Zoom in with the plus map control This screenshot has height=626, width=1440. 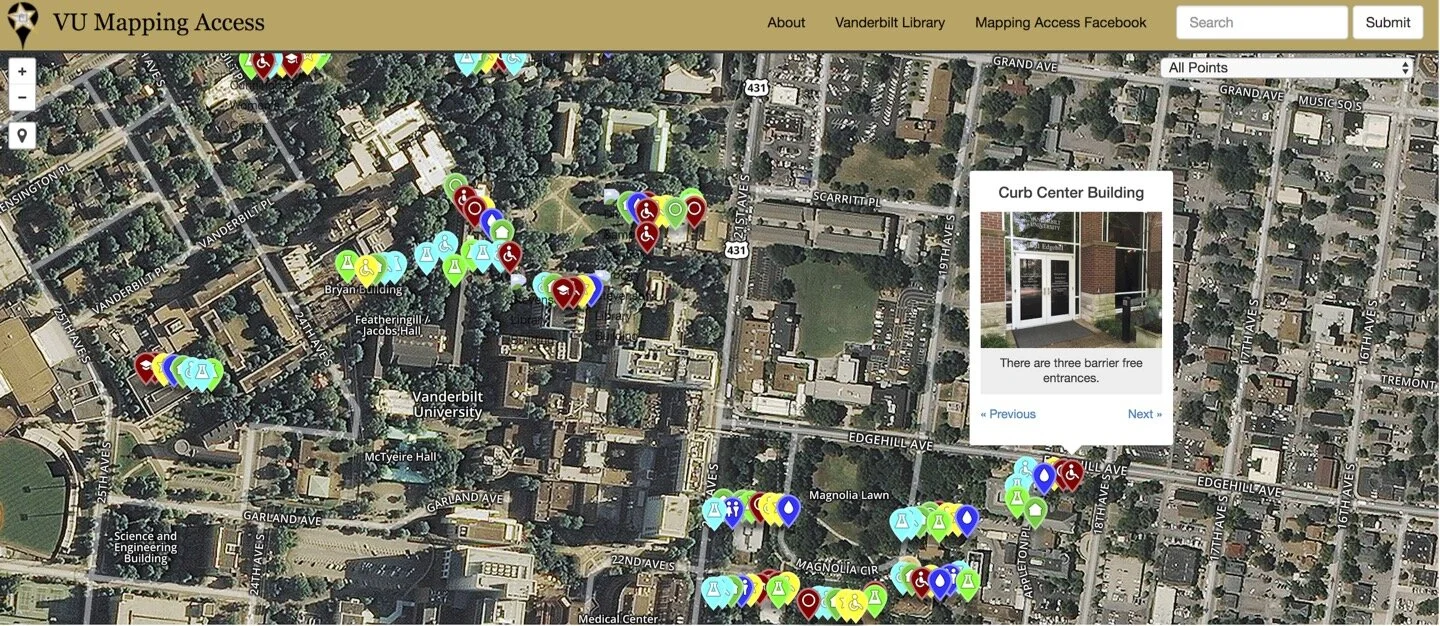(21, 70)
